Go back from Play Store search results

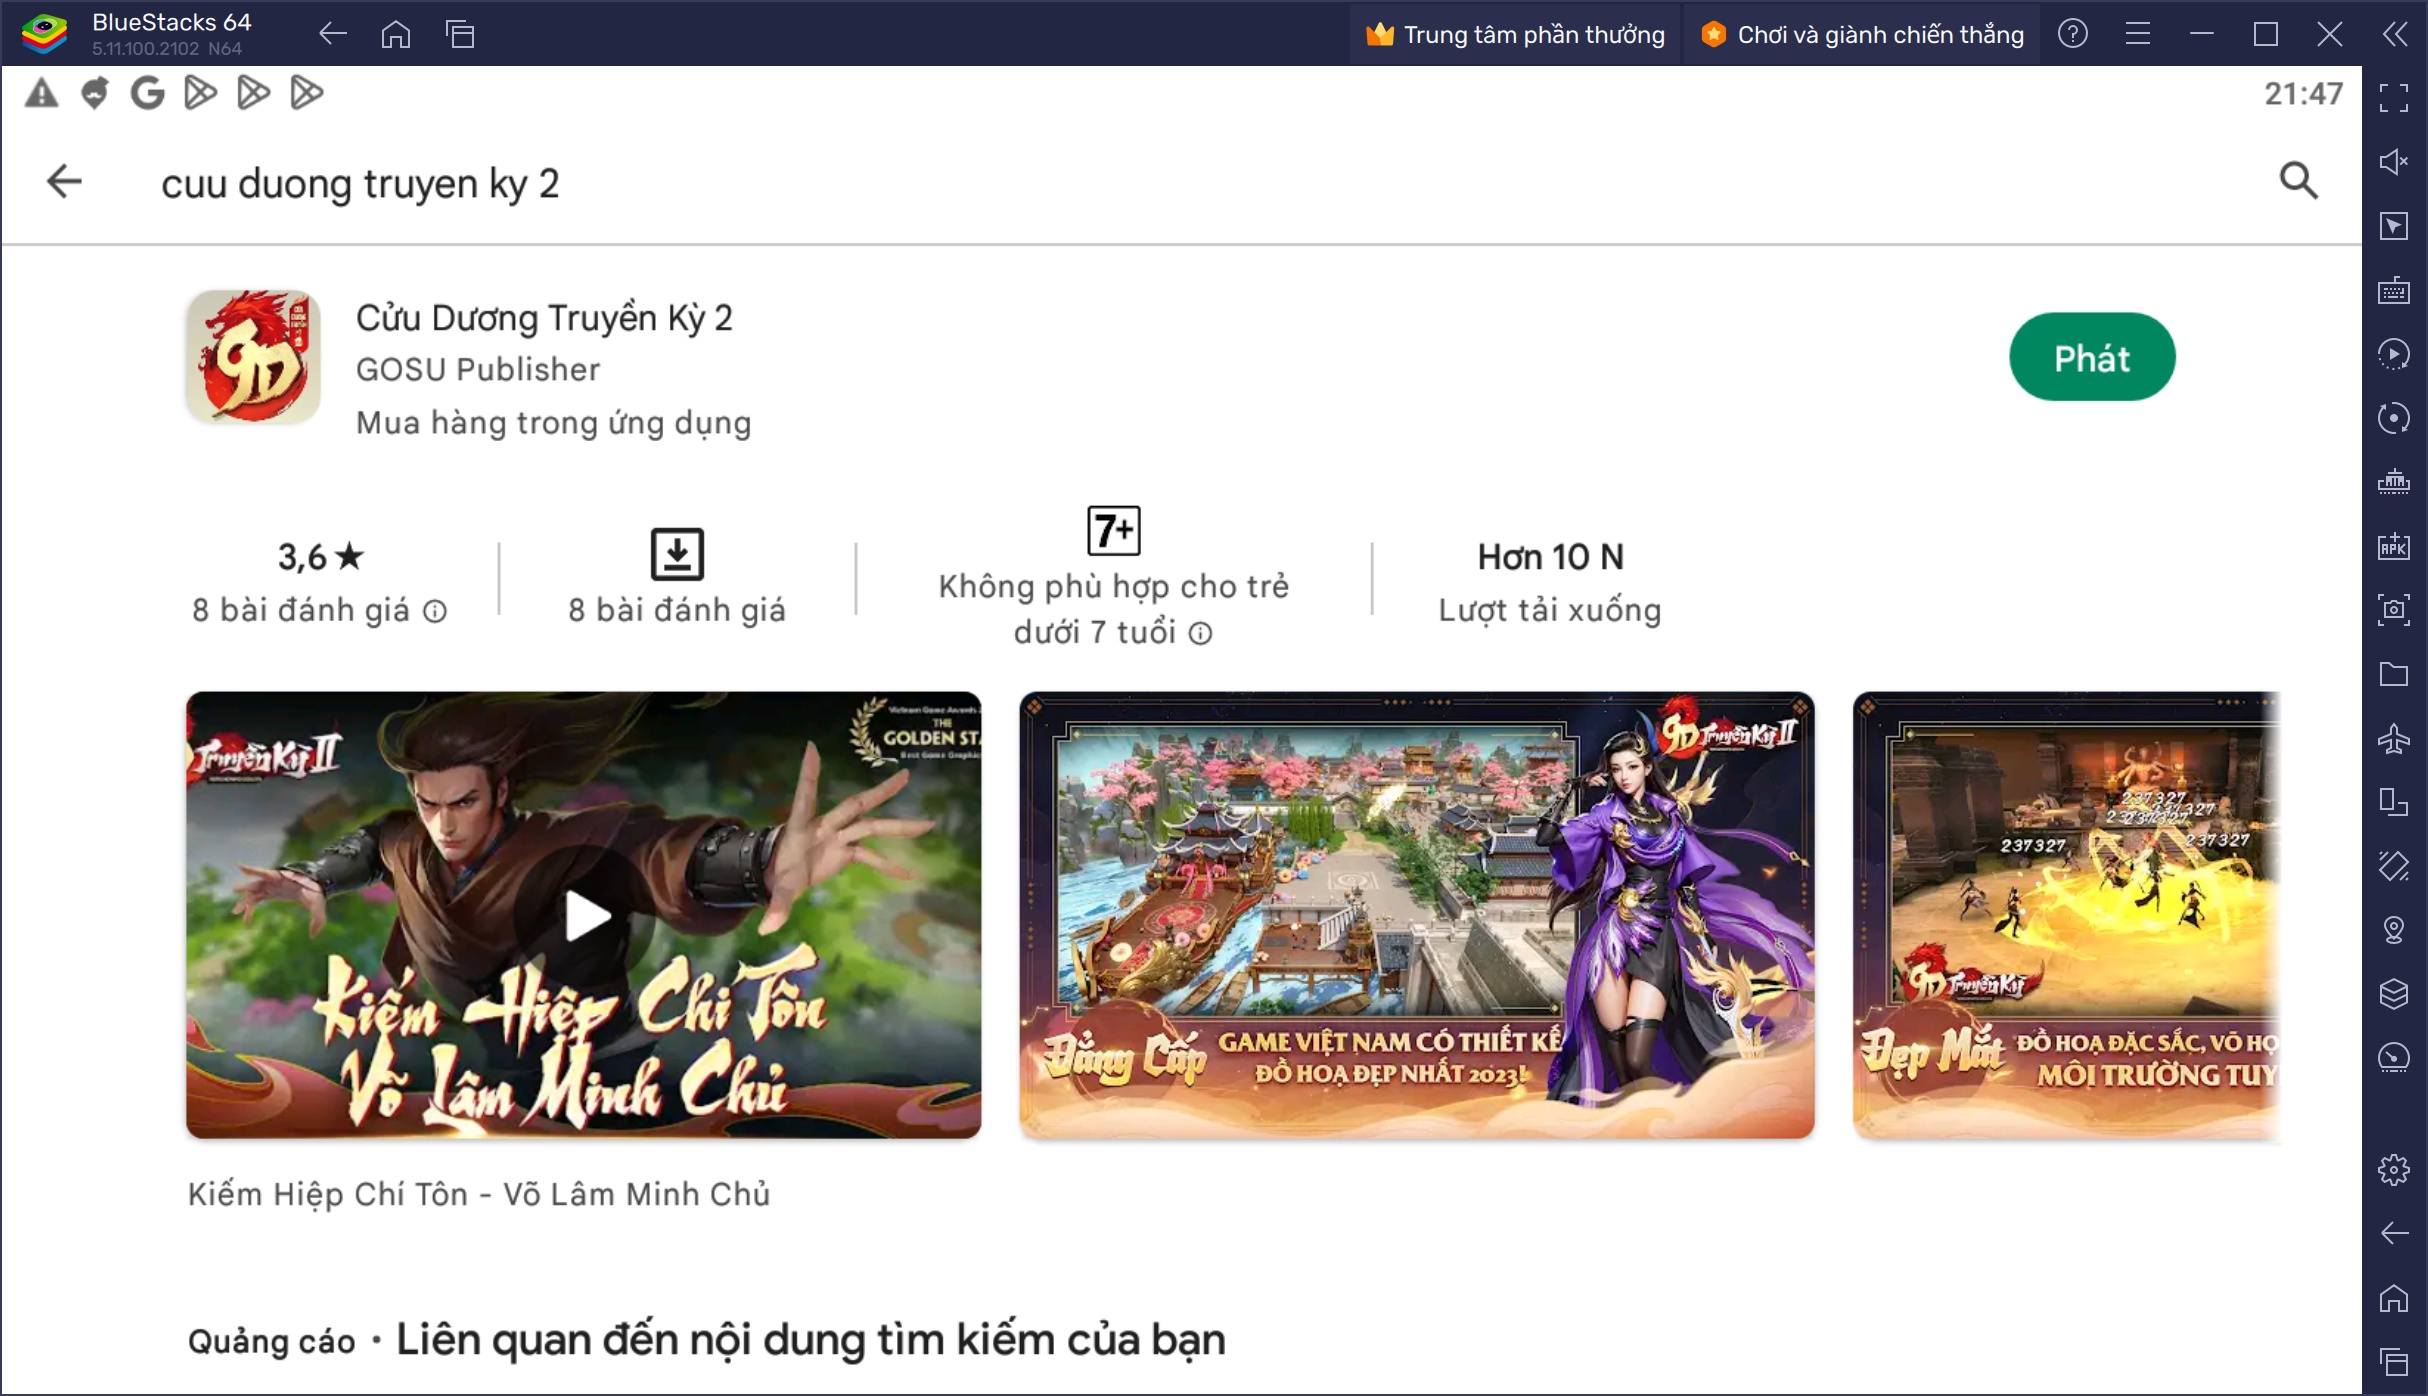click(64, 181)
